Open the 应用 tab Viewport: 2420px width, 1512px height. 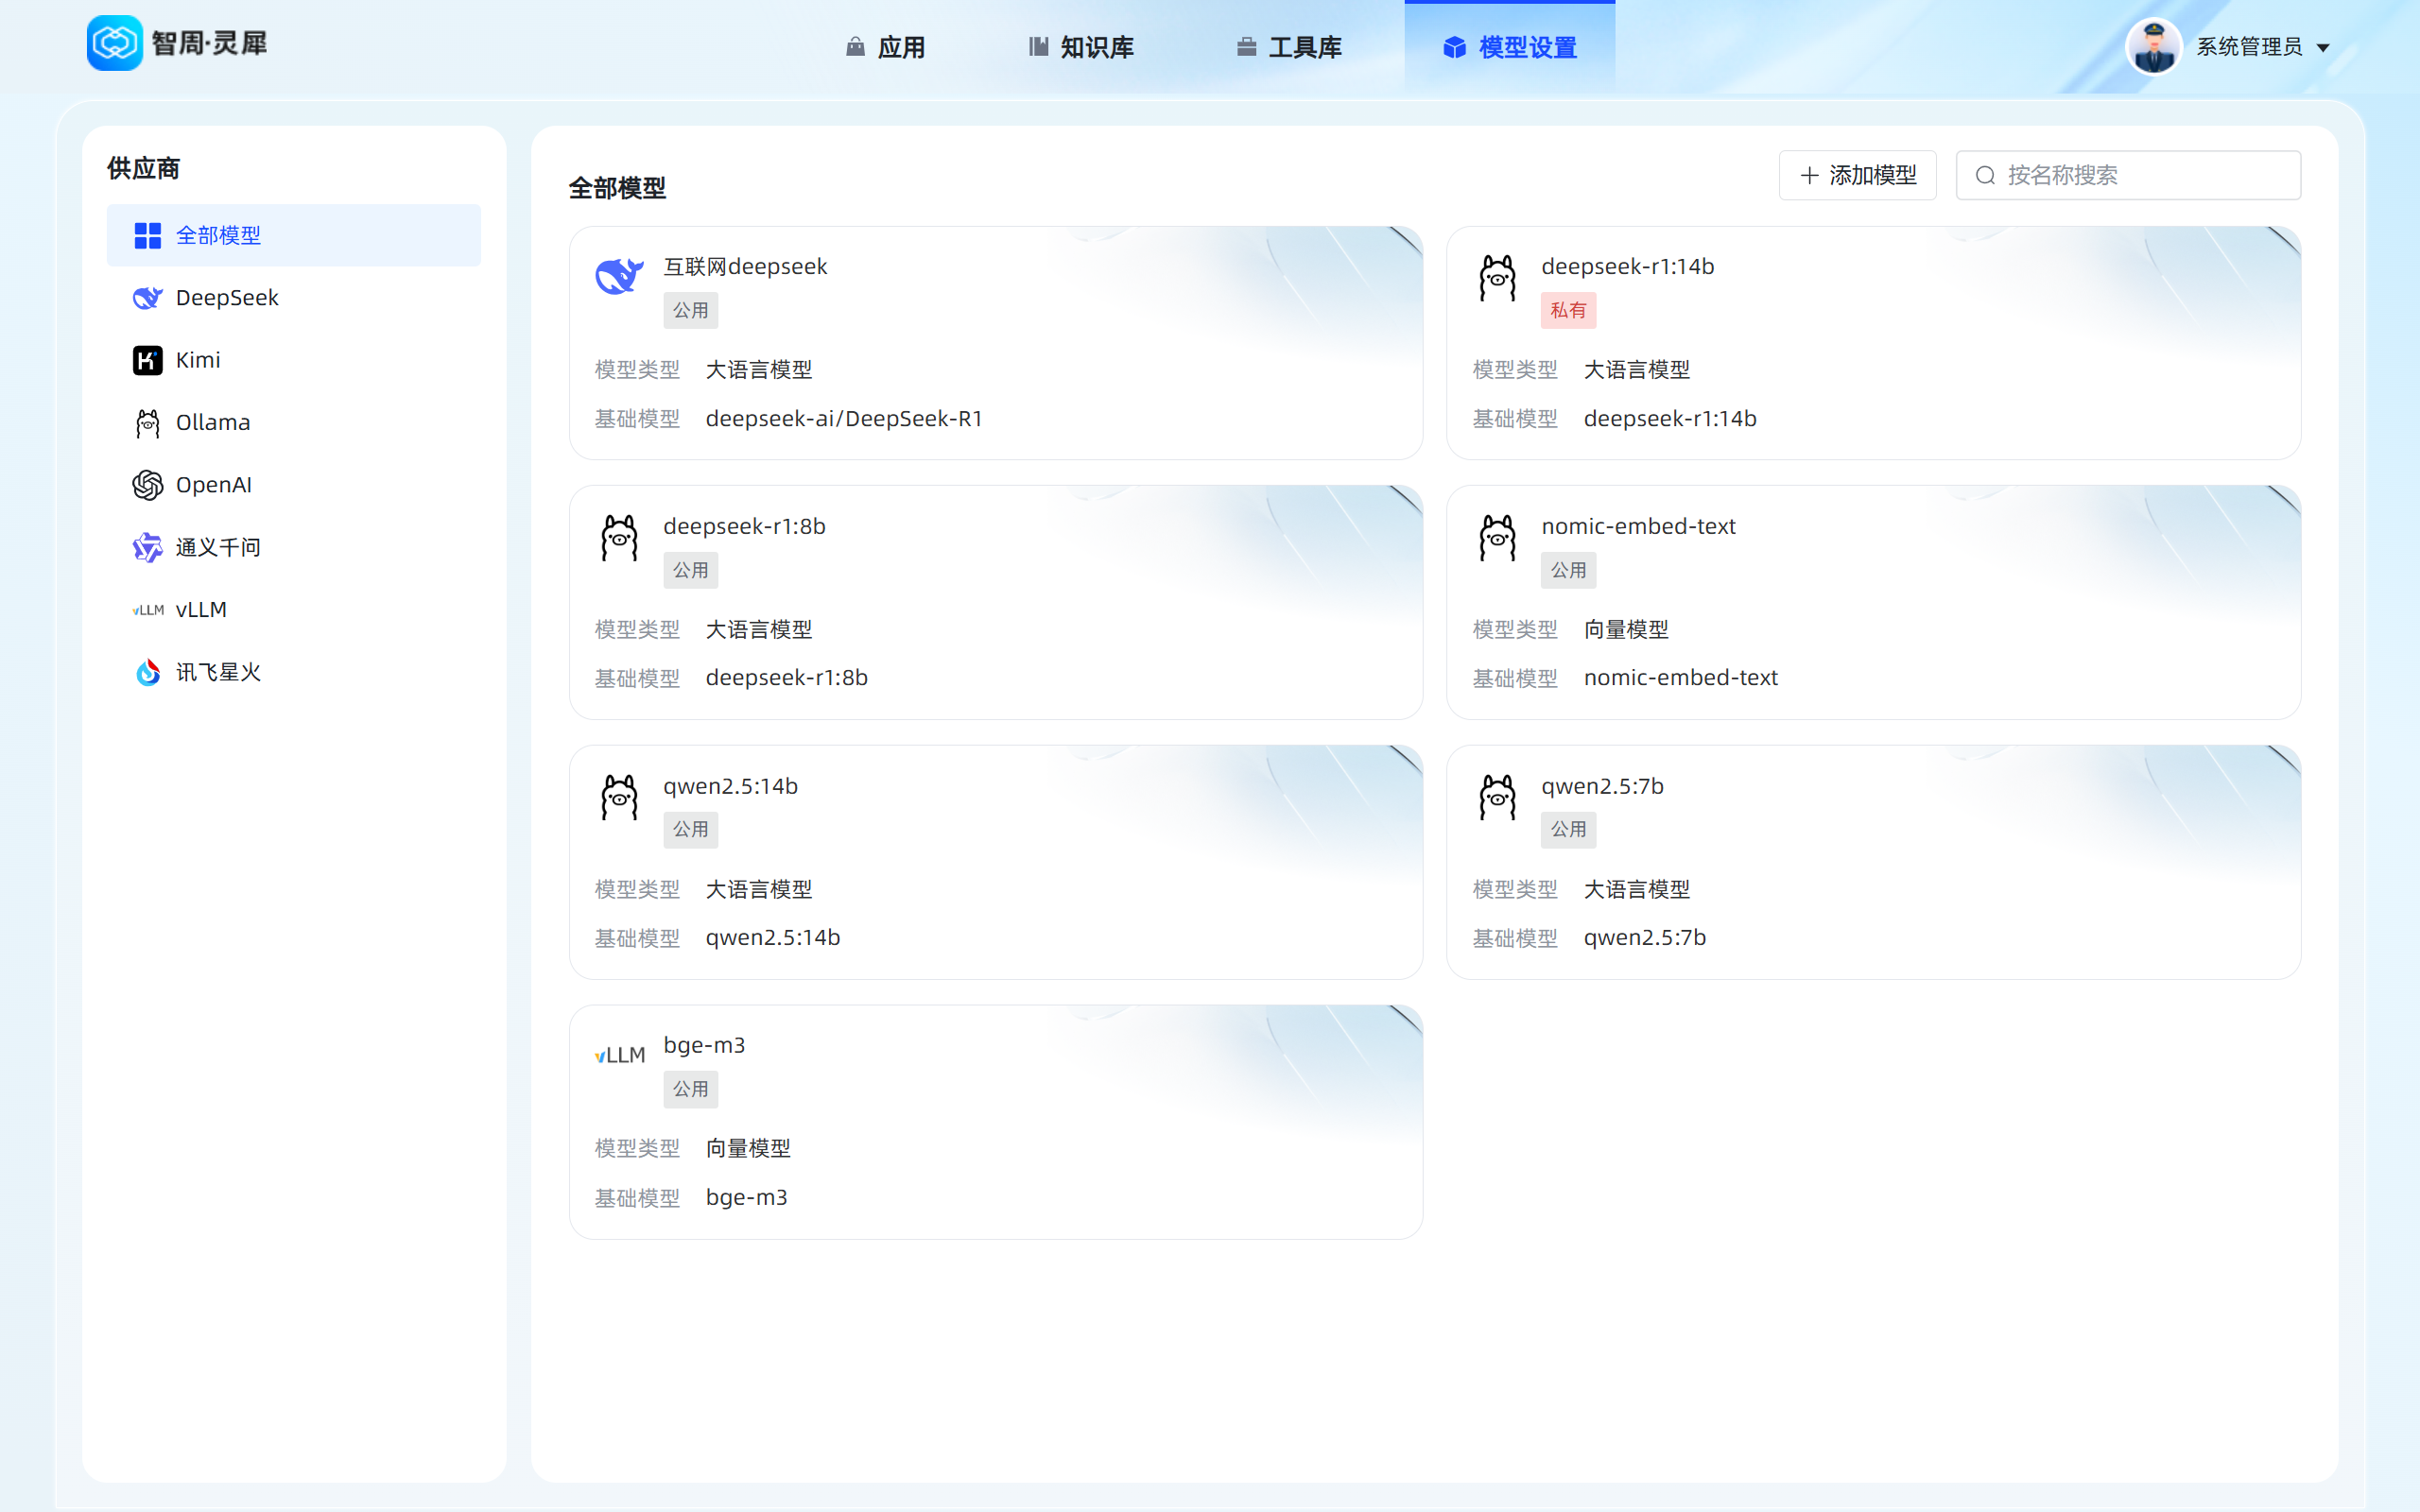pyautogui.click(x=885, y=47)
